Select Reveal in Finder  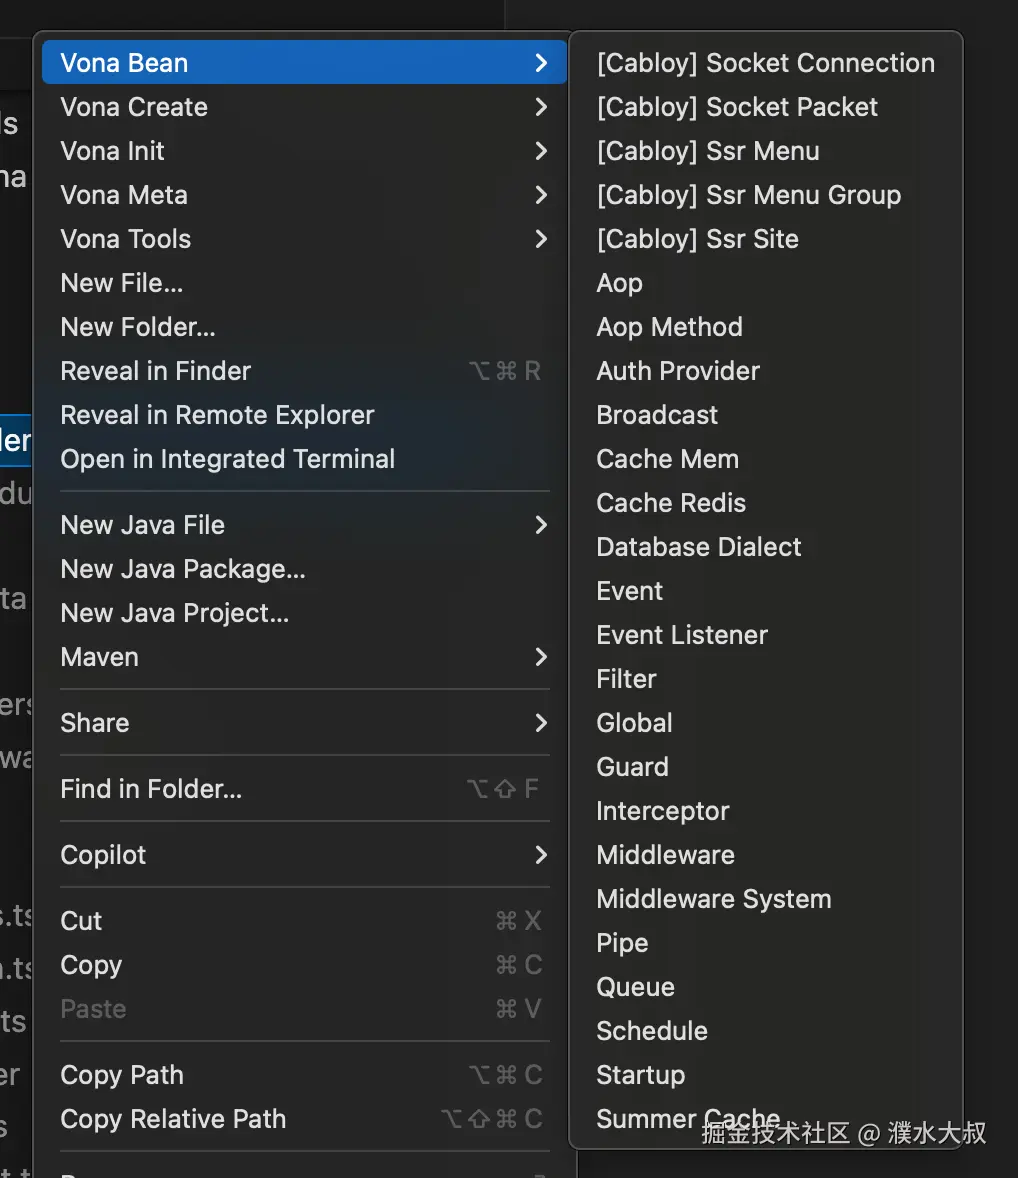point(156,371)
